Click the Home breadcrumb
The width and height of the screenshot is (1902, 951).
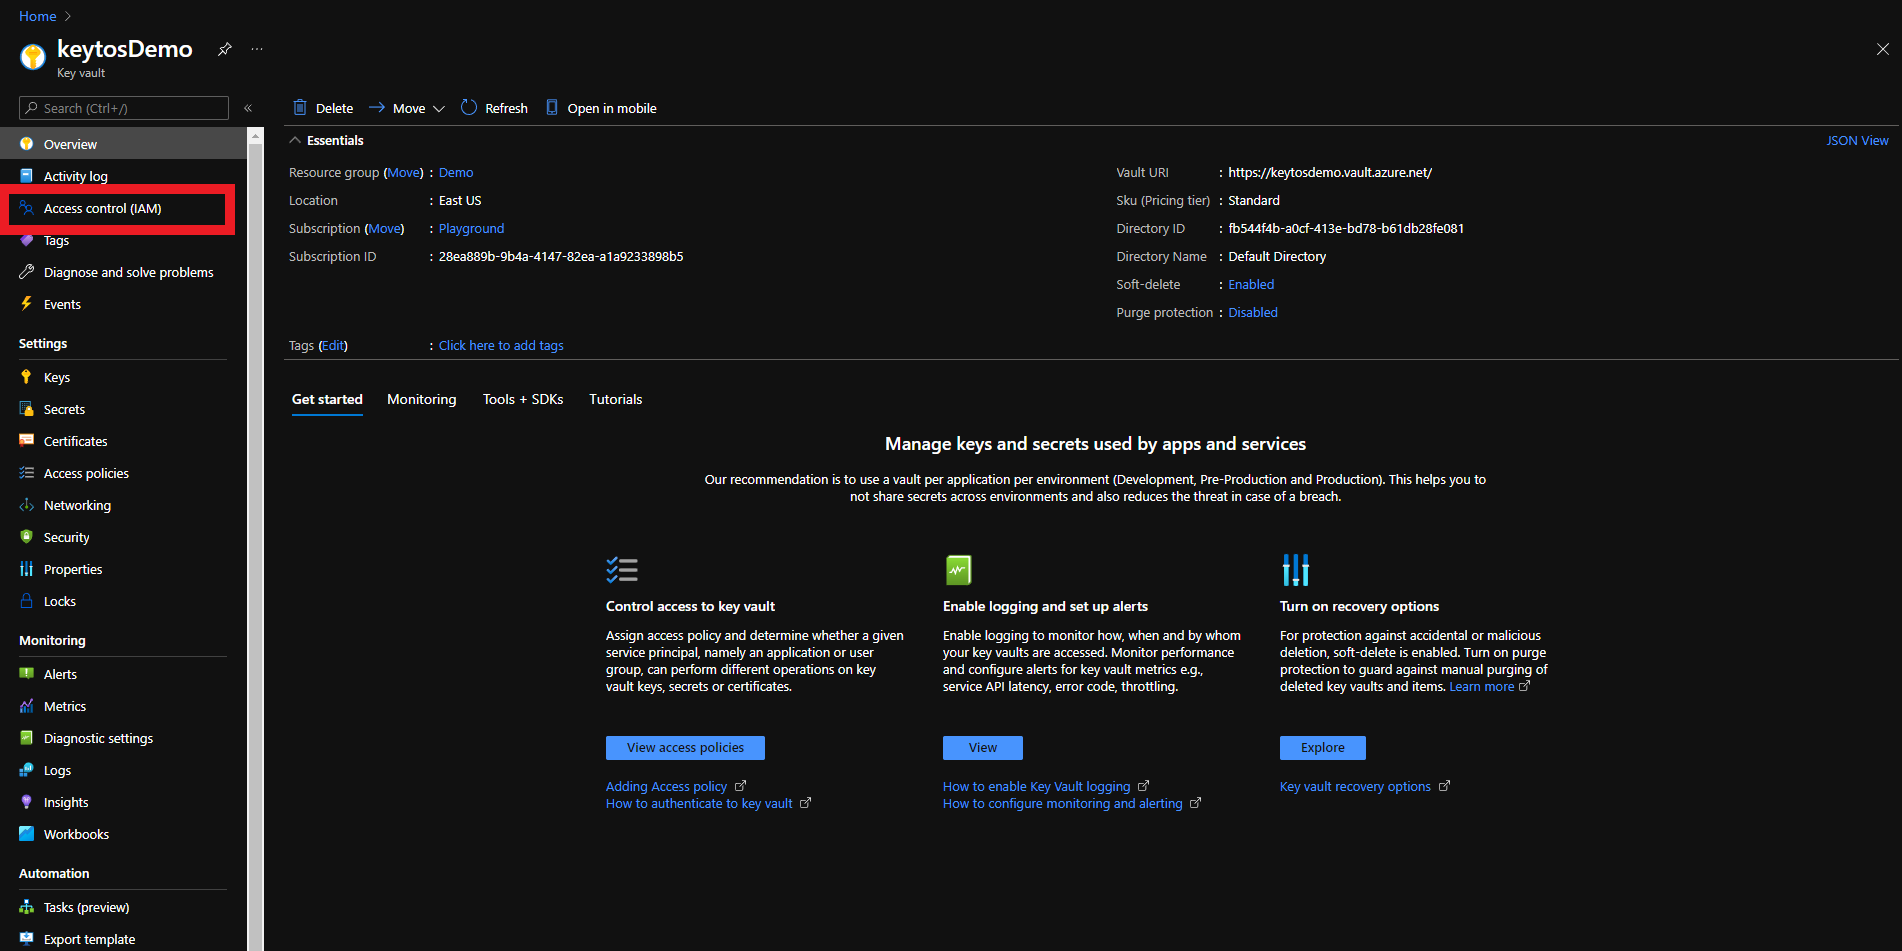(38, 16)
